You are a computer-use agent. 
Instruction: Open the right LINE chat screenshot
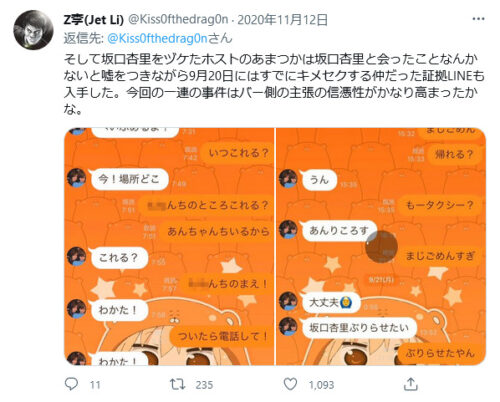click(x=381, y=247)
